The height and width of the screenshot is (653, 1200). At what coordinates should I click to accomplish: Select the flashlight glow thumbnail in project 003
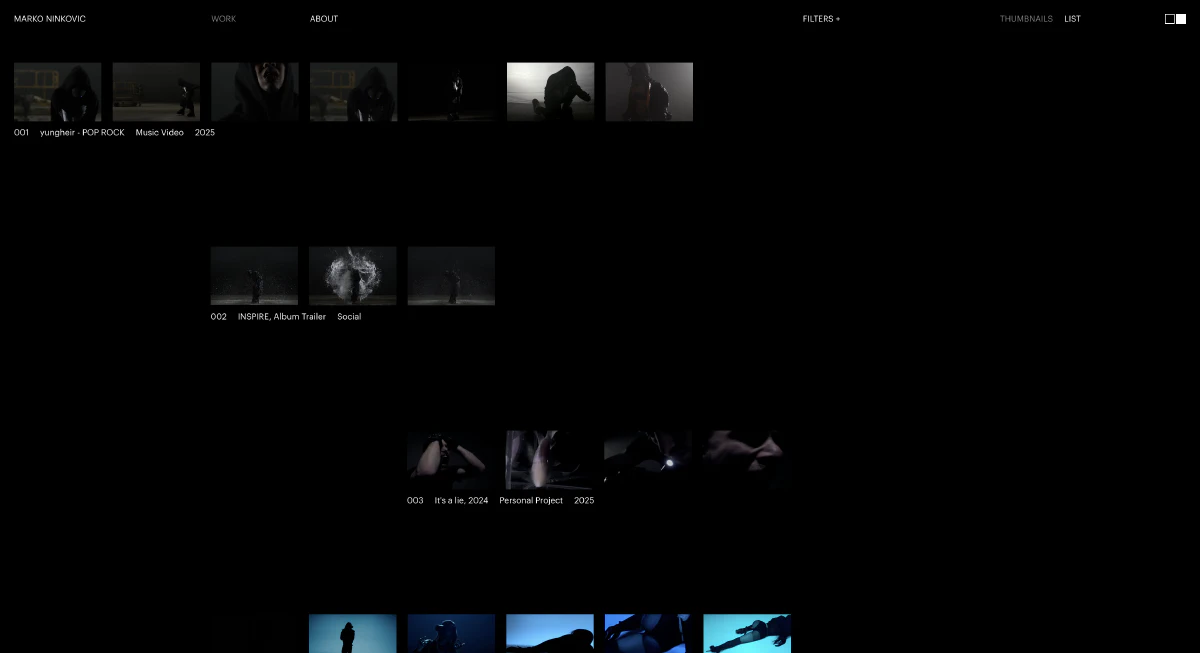point(648,460)
